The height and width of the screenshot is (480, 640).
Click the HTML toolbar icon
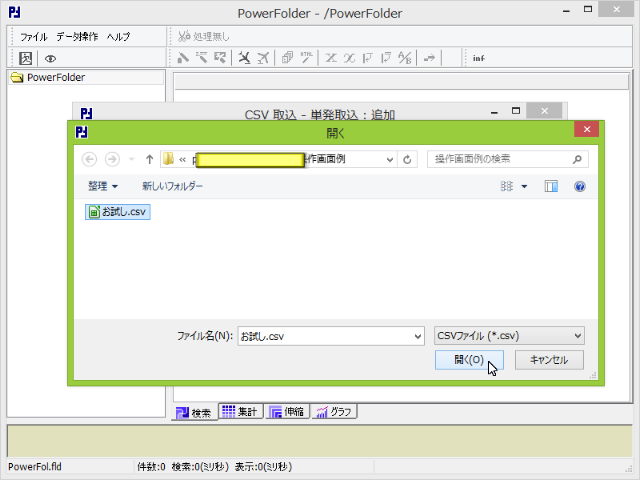pyautogui.click(x=306, y=58)
